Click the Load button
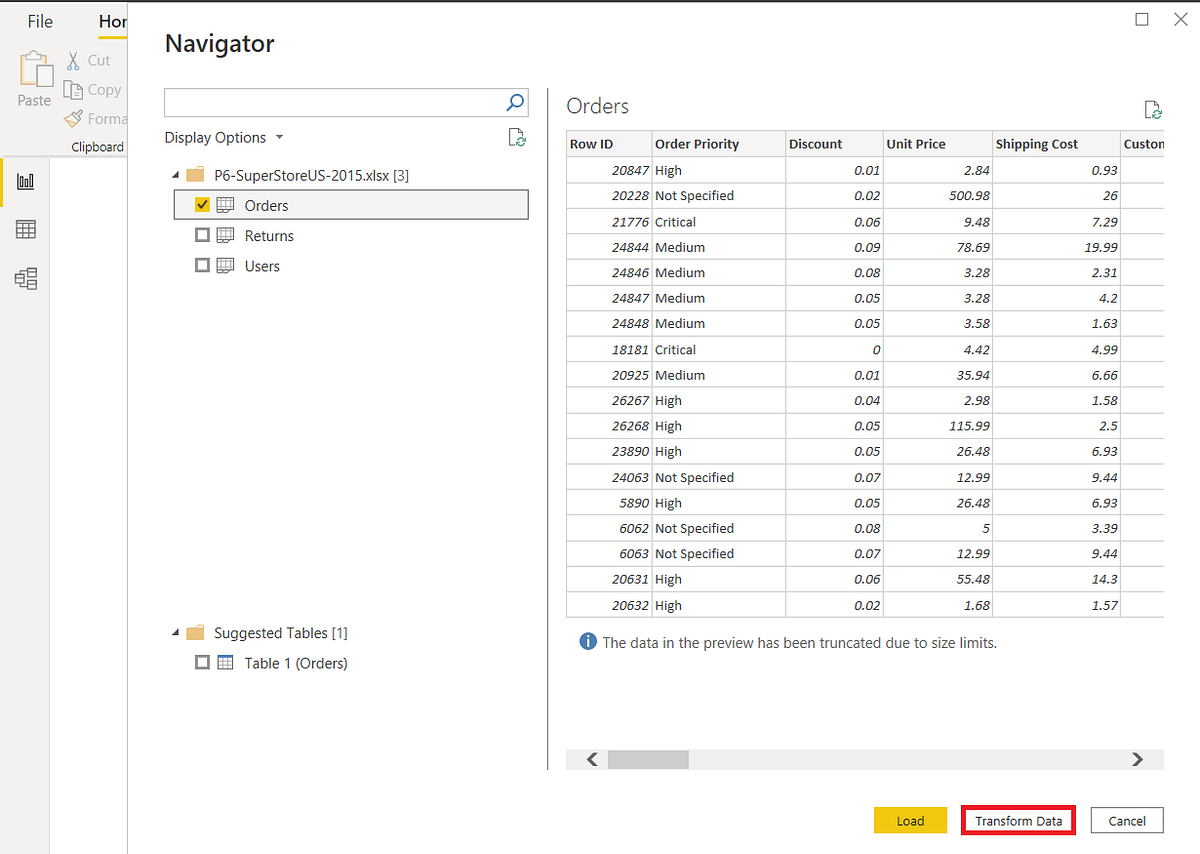The image size is (1200, 854). coord(910,820)
